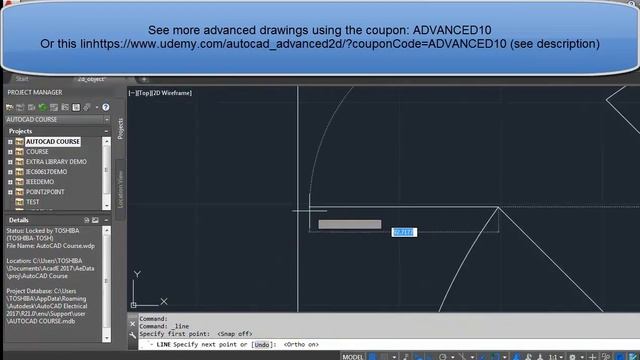
Task: Click the first icon in the Details header
Action: 87,220
